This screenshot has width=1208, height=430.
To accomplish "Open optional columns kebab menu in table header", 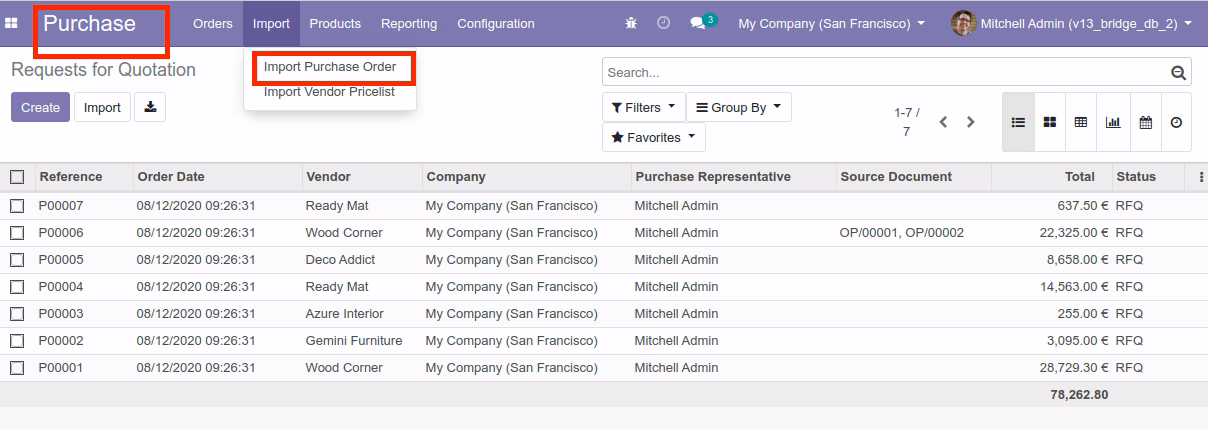I will click(x=1200, y=177).
